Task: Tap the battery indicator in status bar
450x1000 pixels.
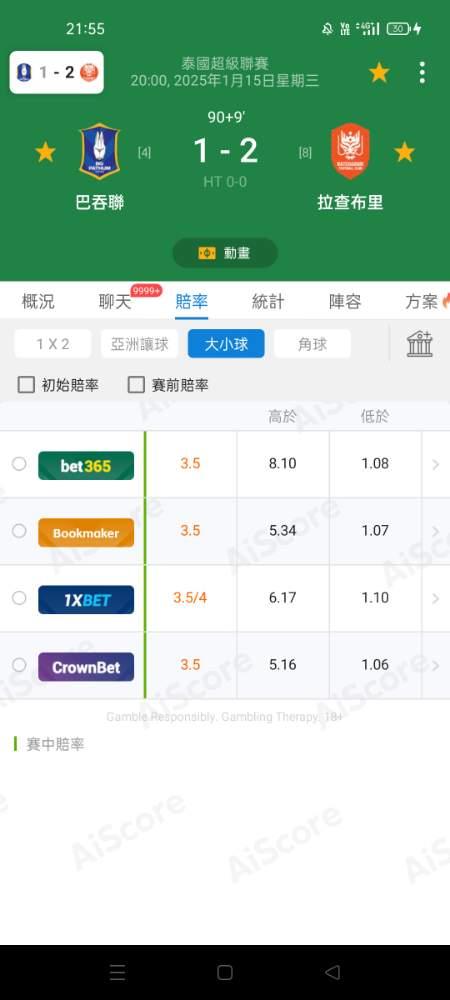Action: coord(398,29)
